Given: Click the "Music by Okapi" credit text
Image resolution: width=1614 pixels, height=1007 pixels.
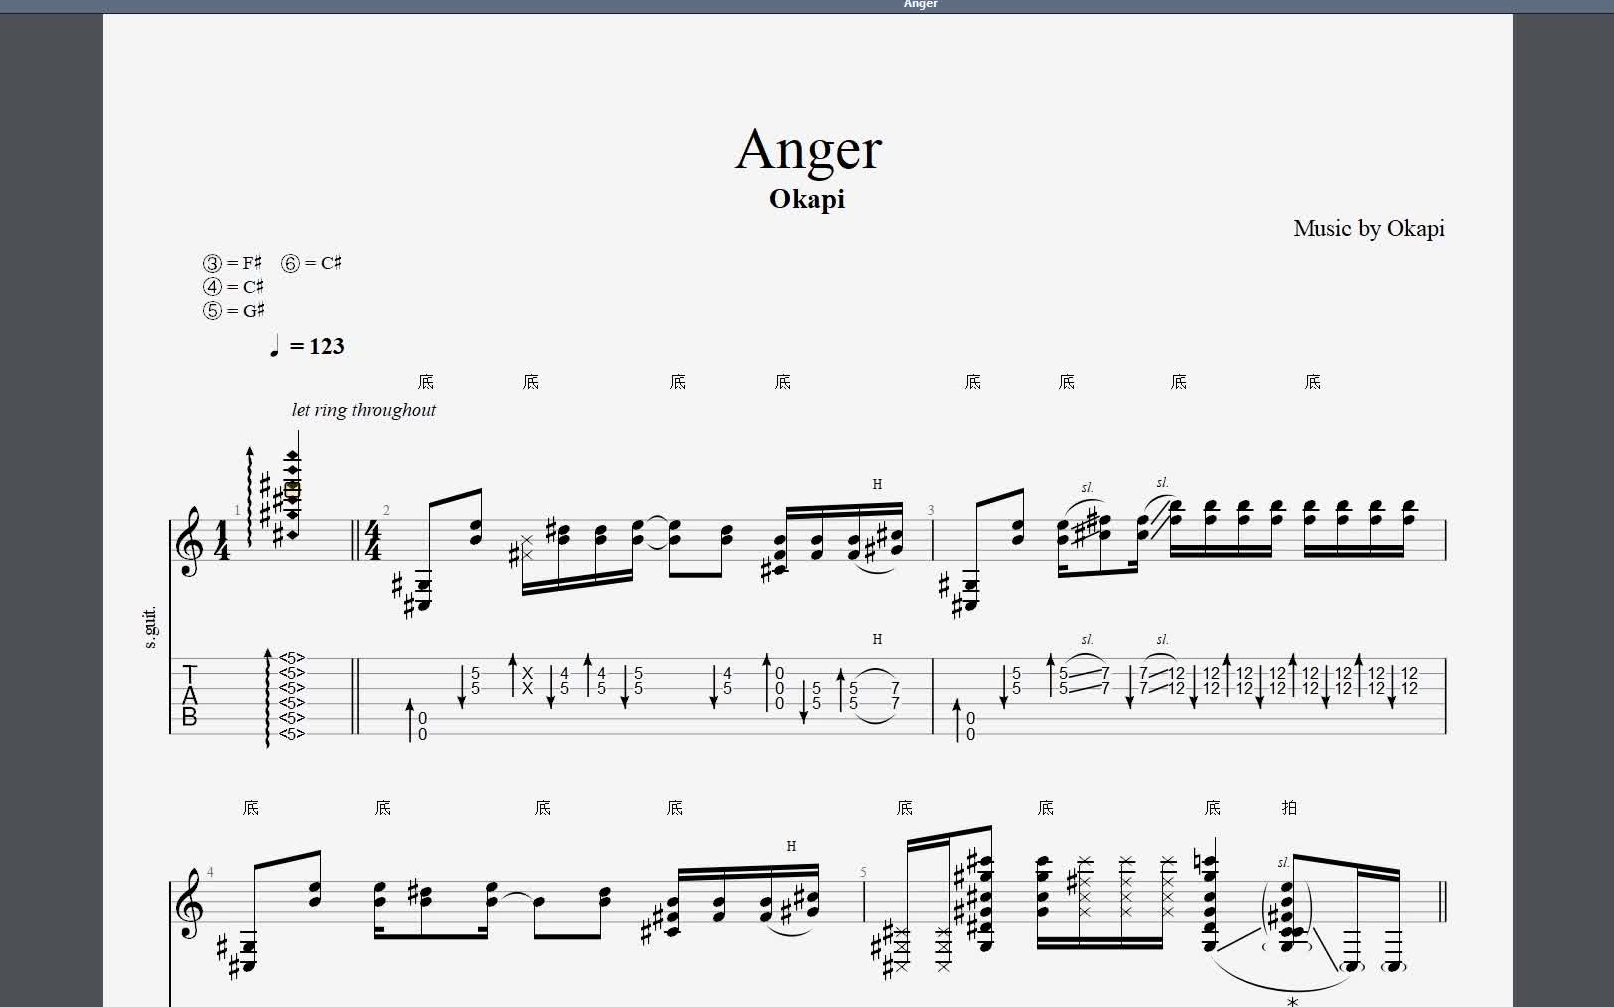Looking at the screenshot, I should point(1368,229).
